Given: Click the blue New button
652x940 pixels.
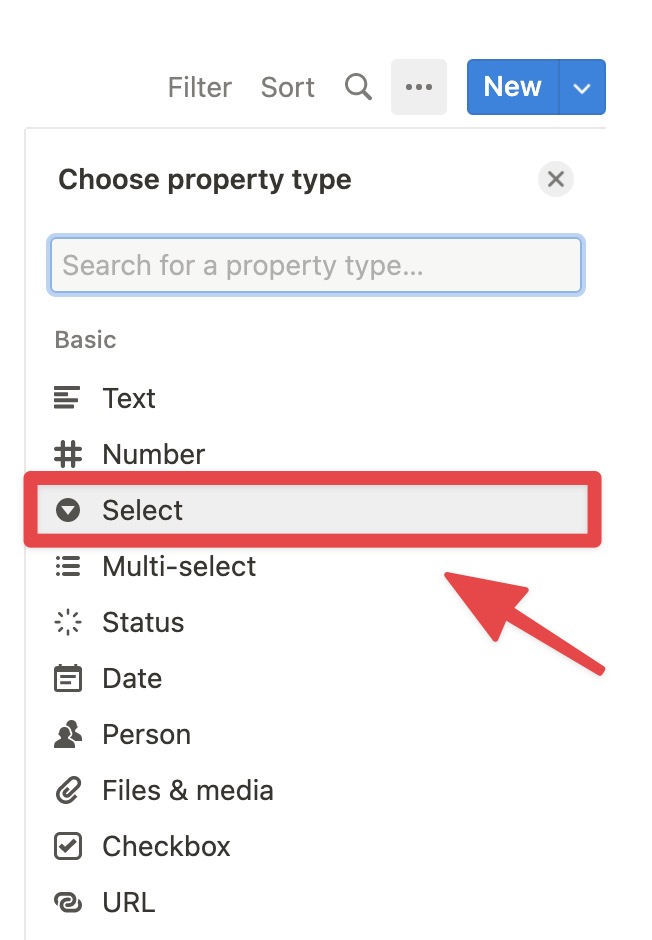Looking at the screenshot, I should coord(513,87).
